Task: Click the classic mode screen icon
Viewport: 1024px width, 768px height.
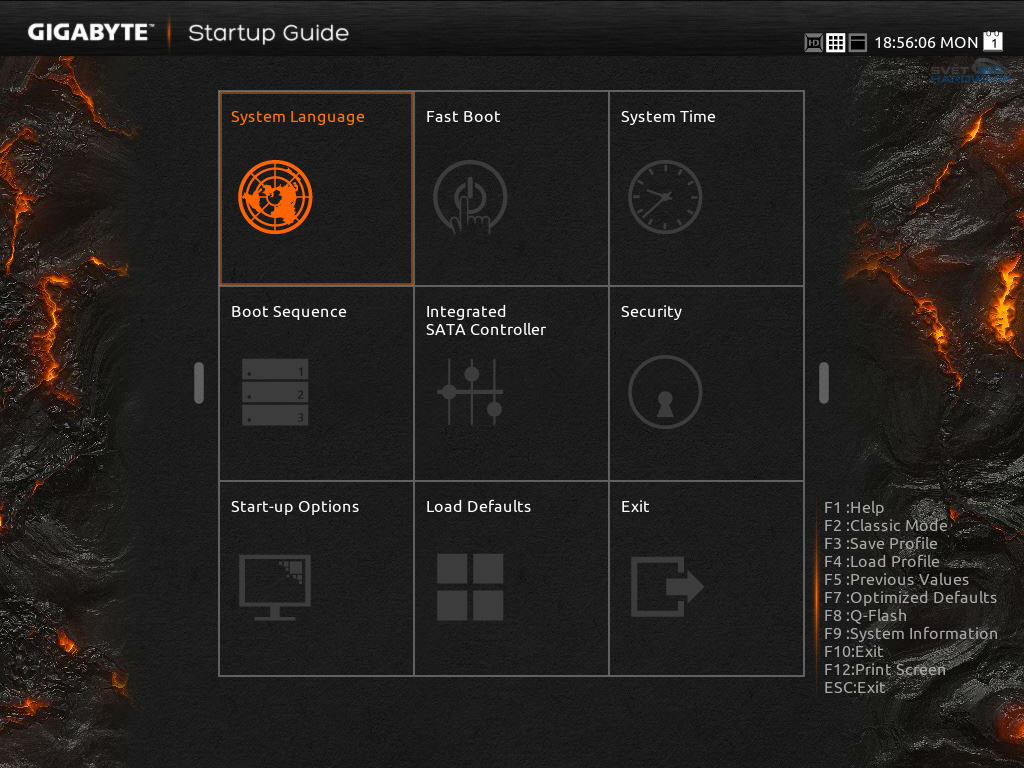Action: tap(858, 42)
